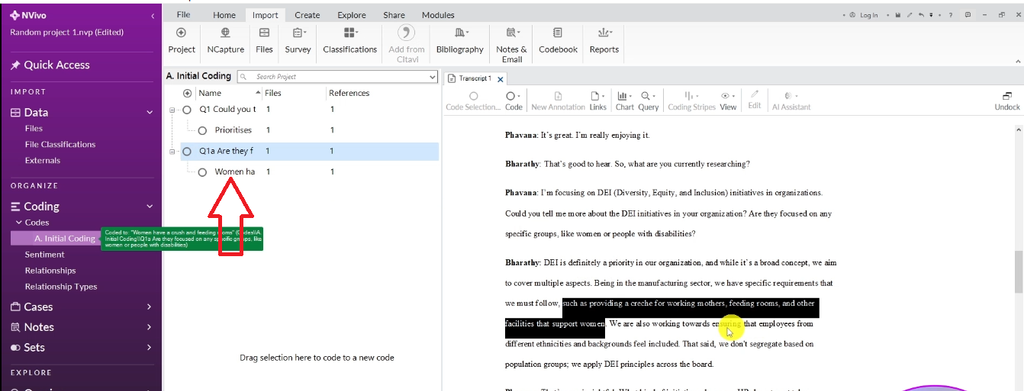
Task: Open the Code dropdown in the transcript toolbar
Action: coord(514,100)
